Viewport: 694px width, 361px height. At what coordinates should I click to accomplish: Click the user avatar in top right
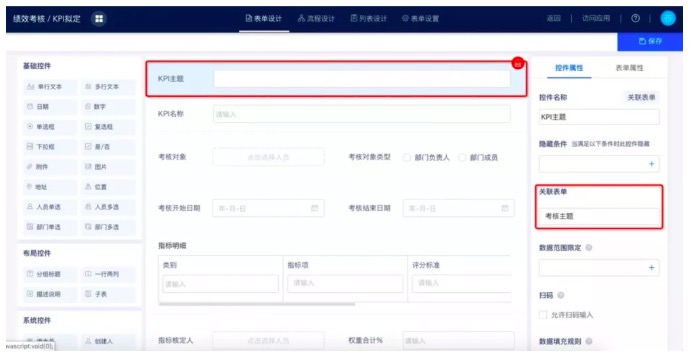[x=668, y=18]
